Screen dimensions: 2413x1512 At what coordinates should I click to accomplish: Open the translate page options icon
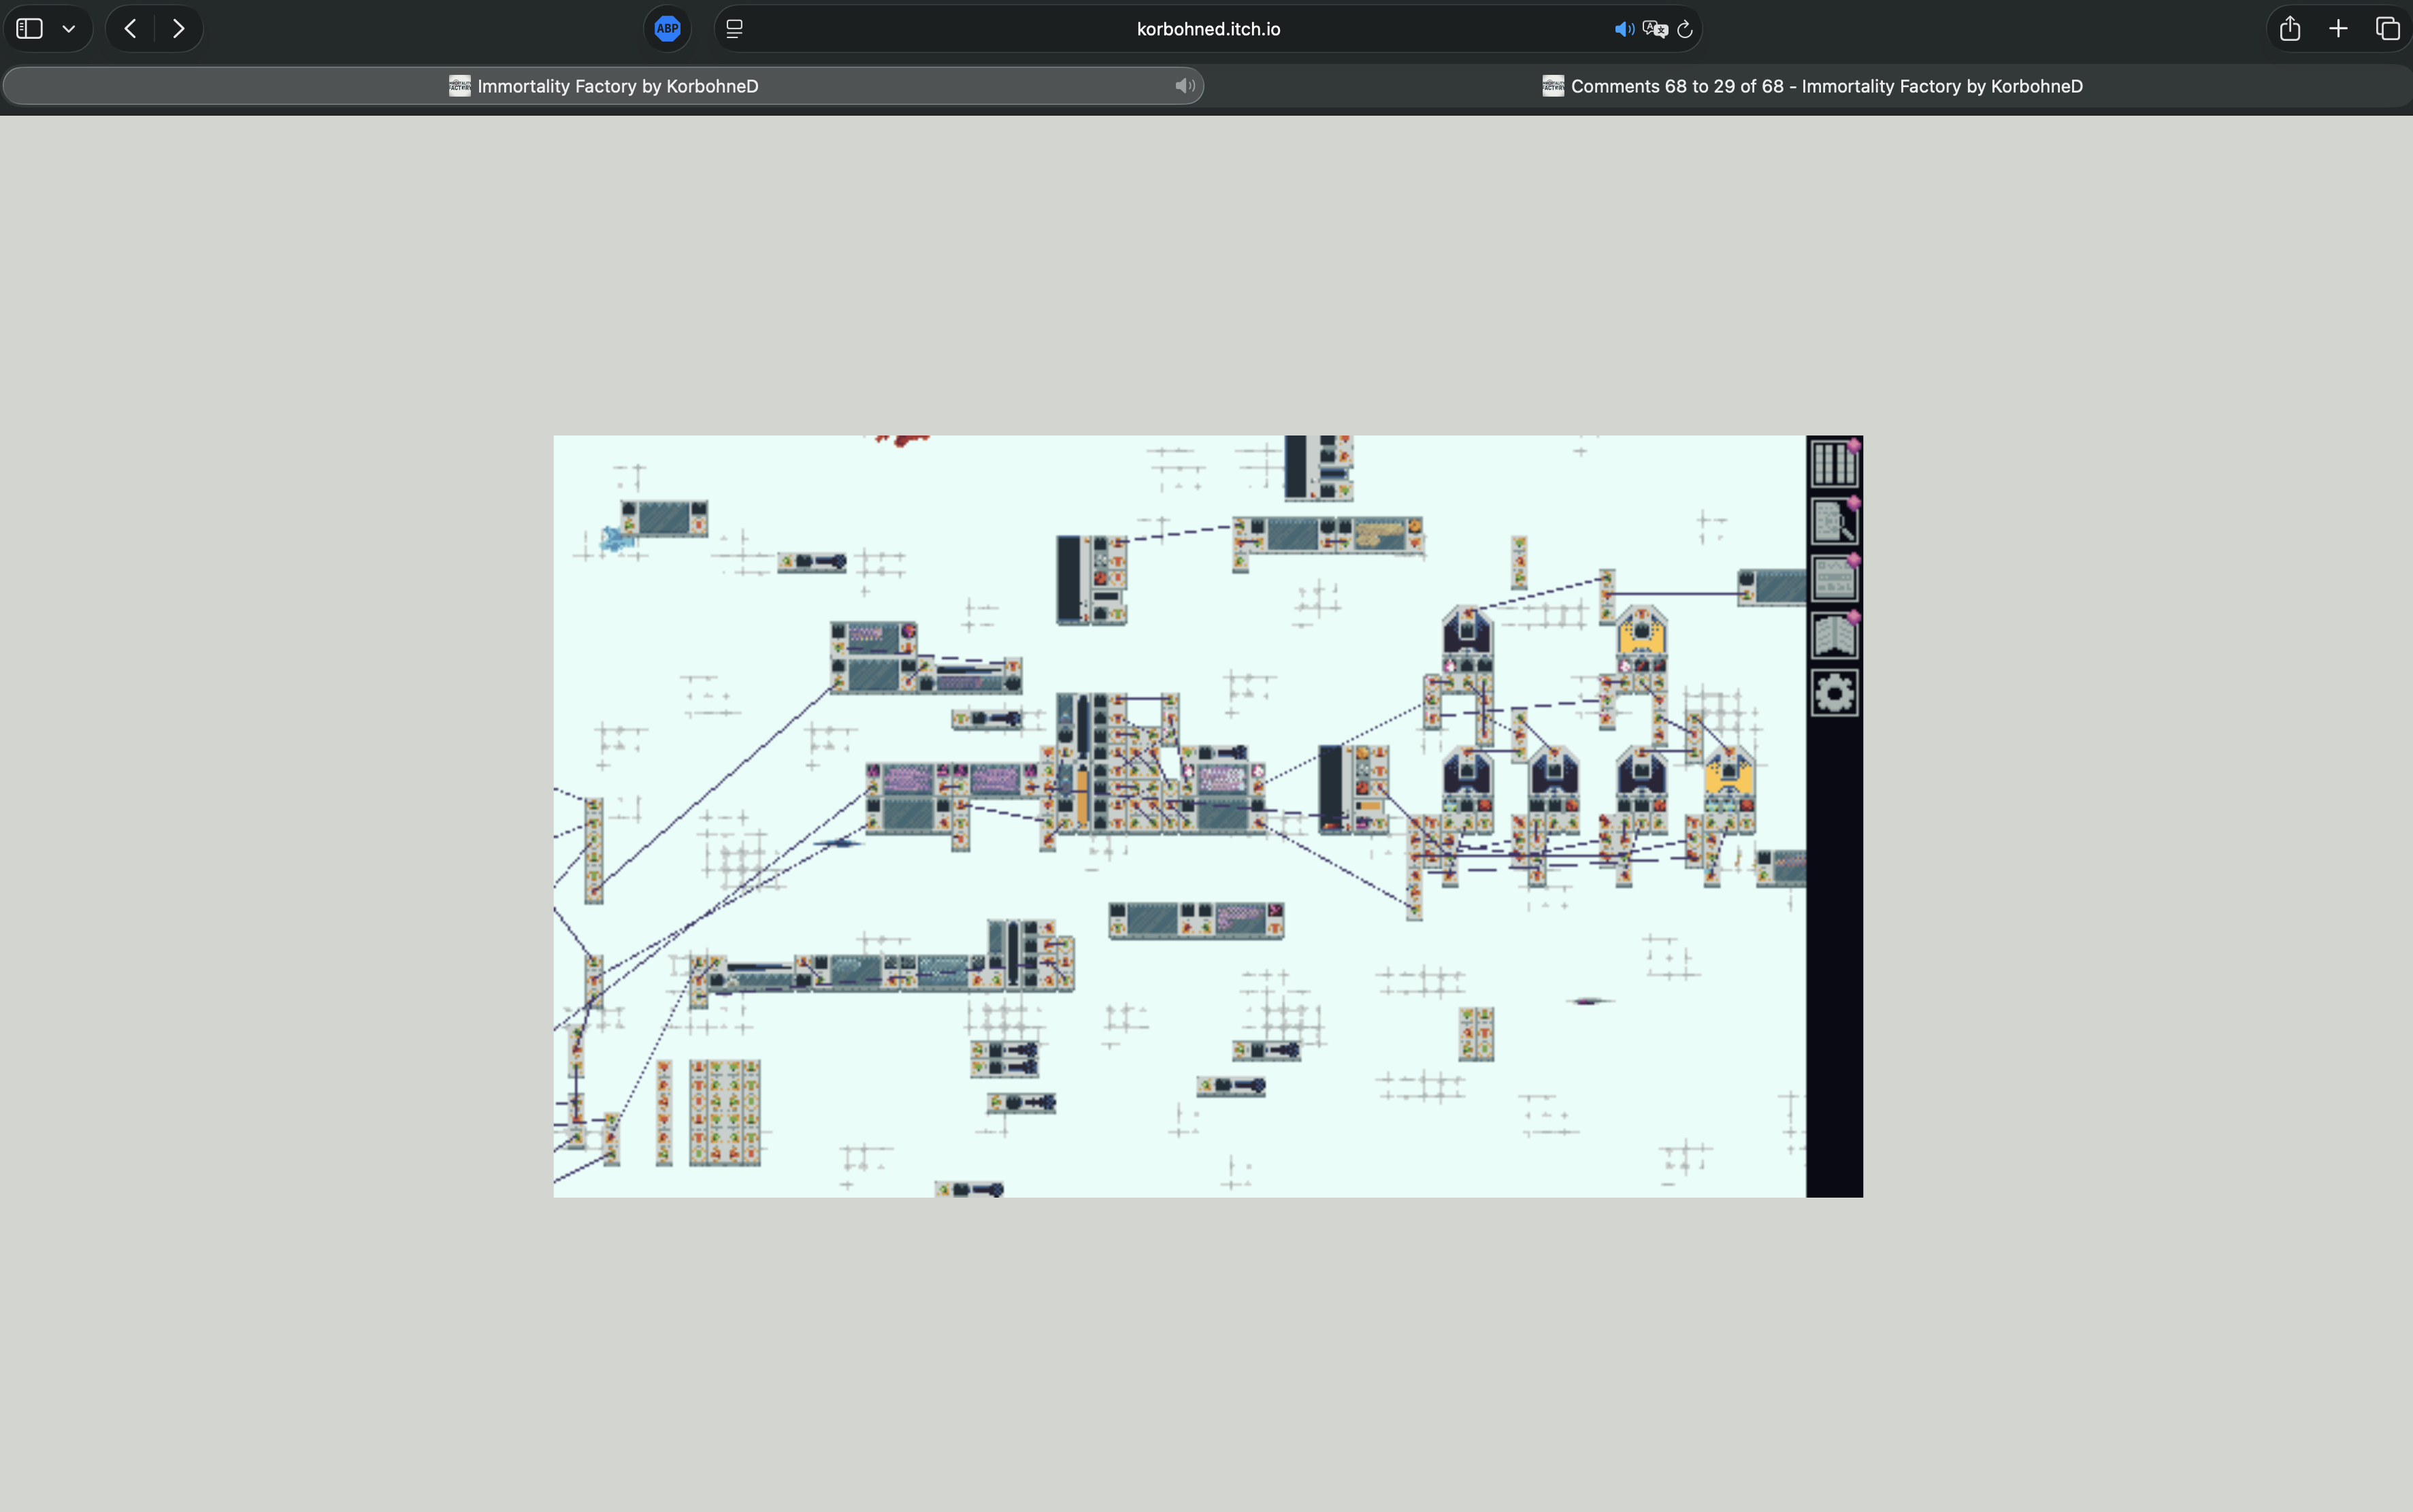[1654, 29]
